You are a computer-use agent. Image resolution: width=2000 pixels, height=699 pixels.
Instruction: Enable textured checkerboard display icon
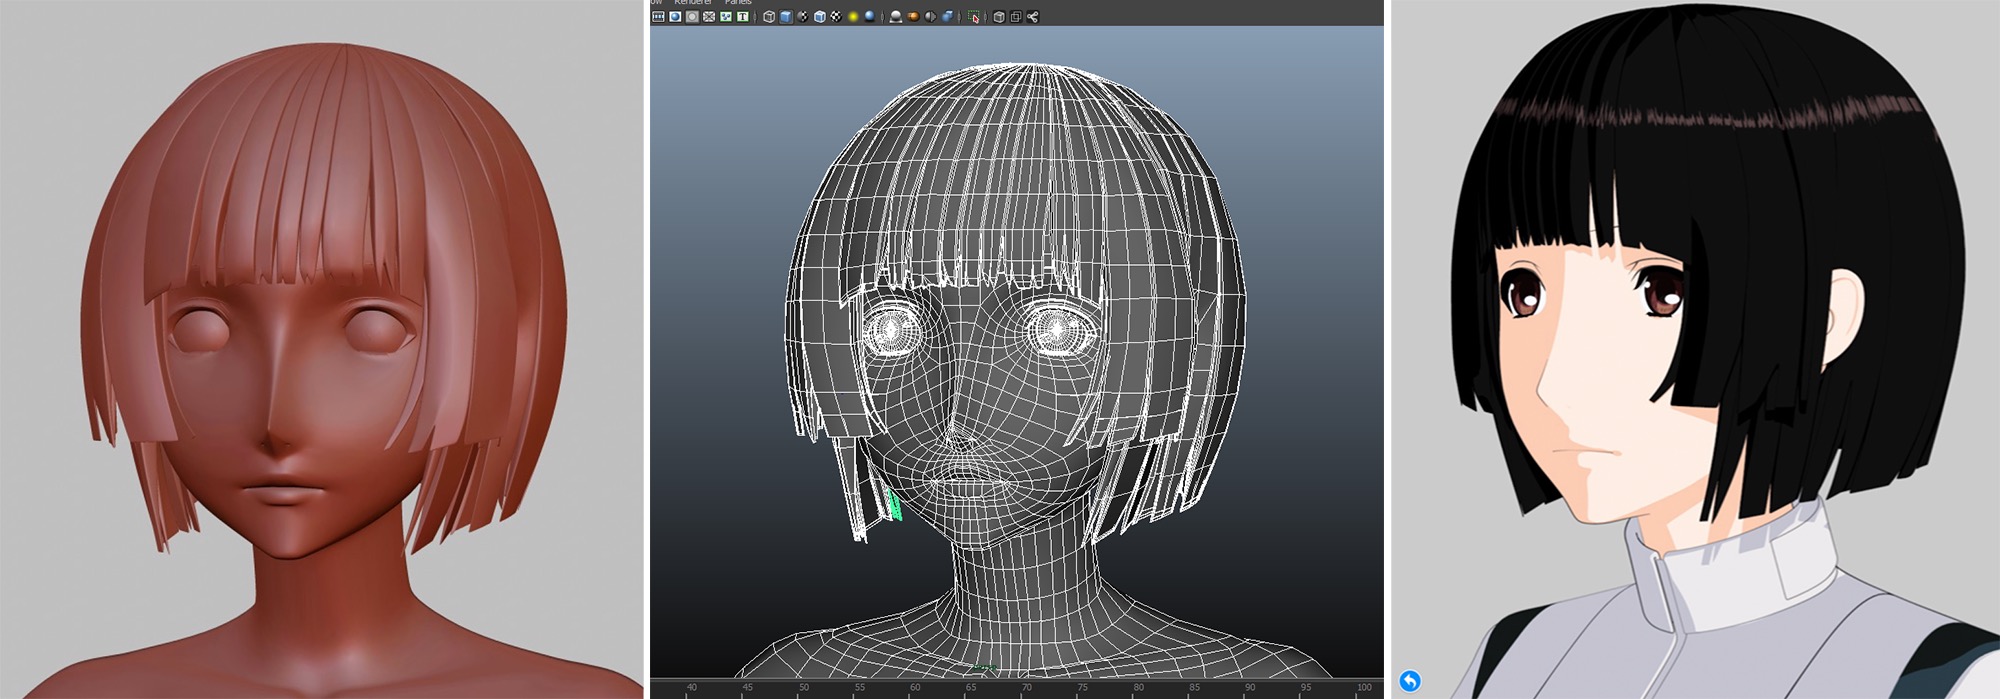point(836,16)
